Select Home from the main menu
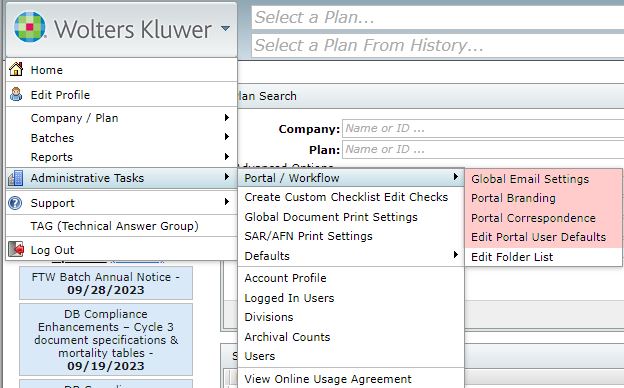This screenshot has width=624, height=388. tap(122, 70)
